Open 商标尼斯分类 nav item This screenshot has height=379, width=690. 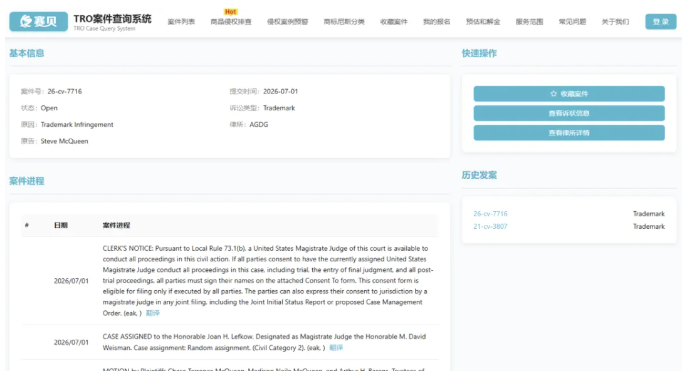(344, 22)
